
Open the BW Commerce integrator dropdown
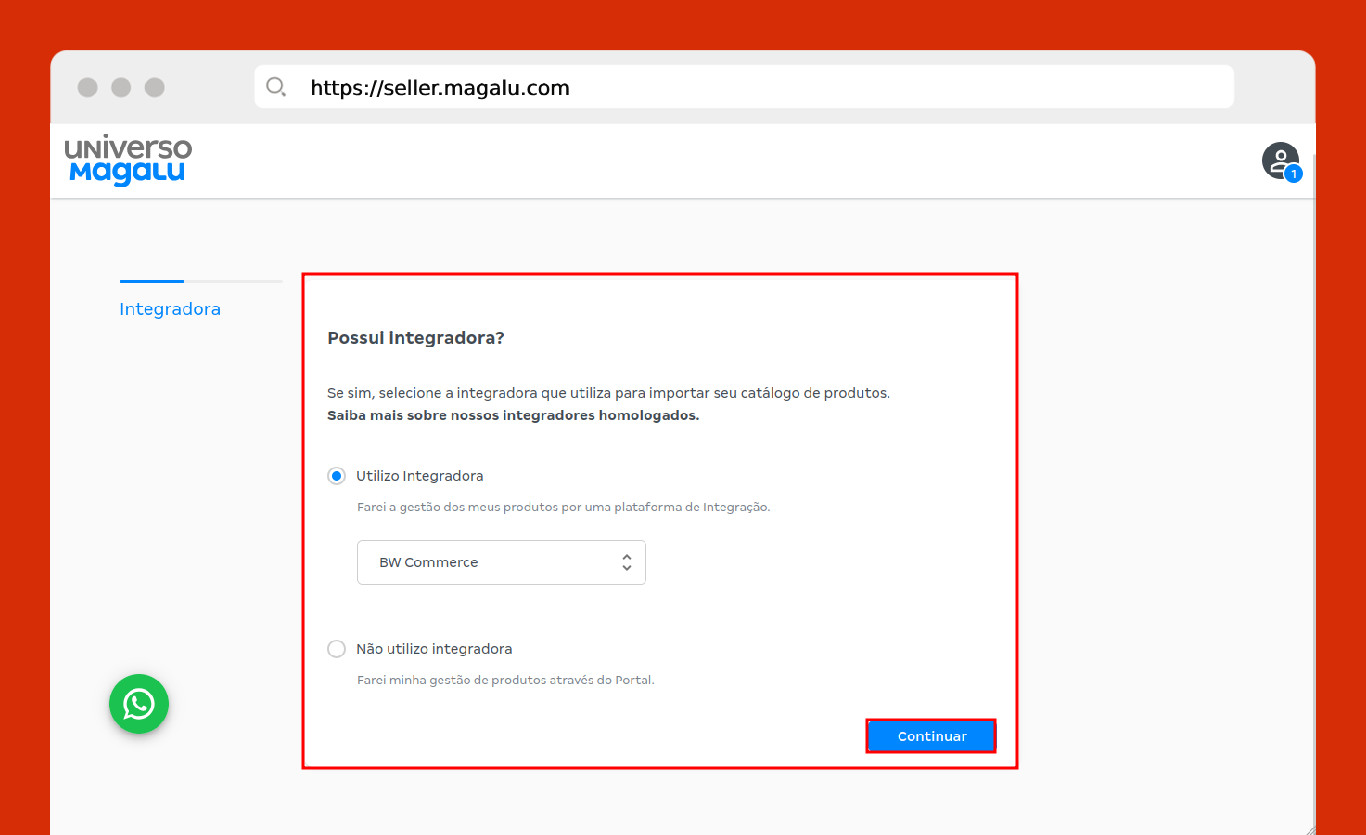(x=501, y=562)
